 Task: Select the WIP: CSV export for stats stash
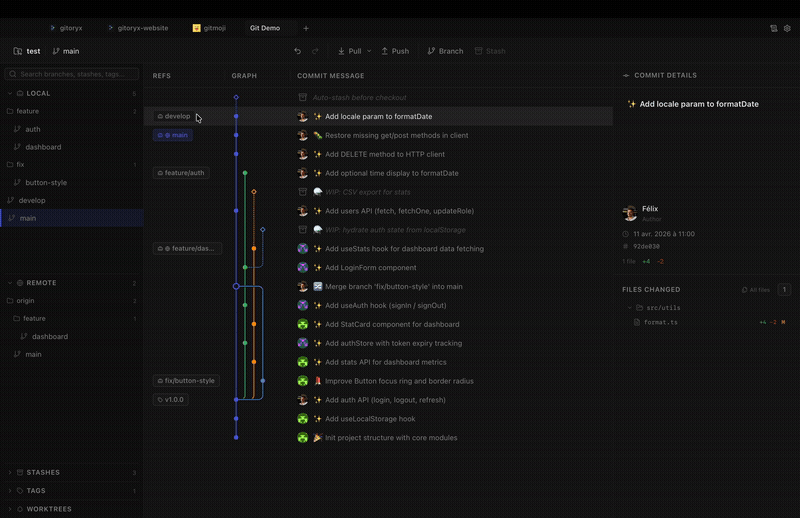[378, 192]
